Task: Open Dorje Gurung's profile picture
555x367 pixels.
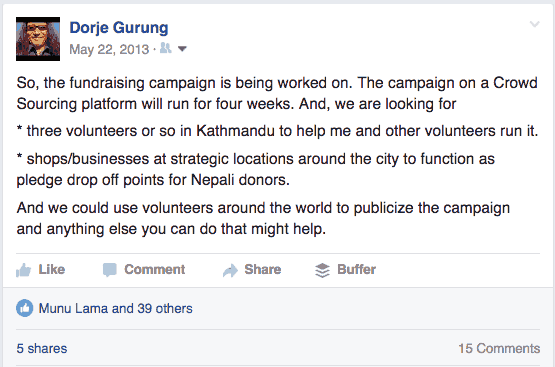Action: point(38,39)
